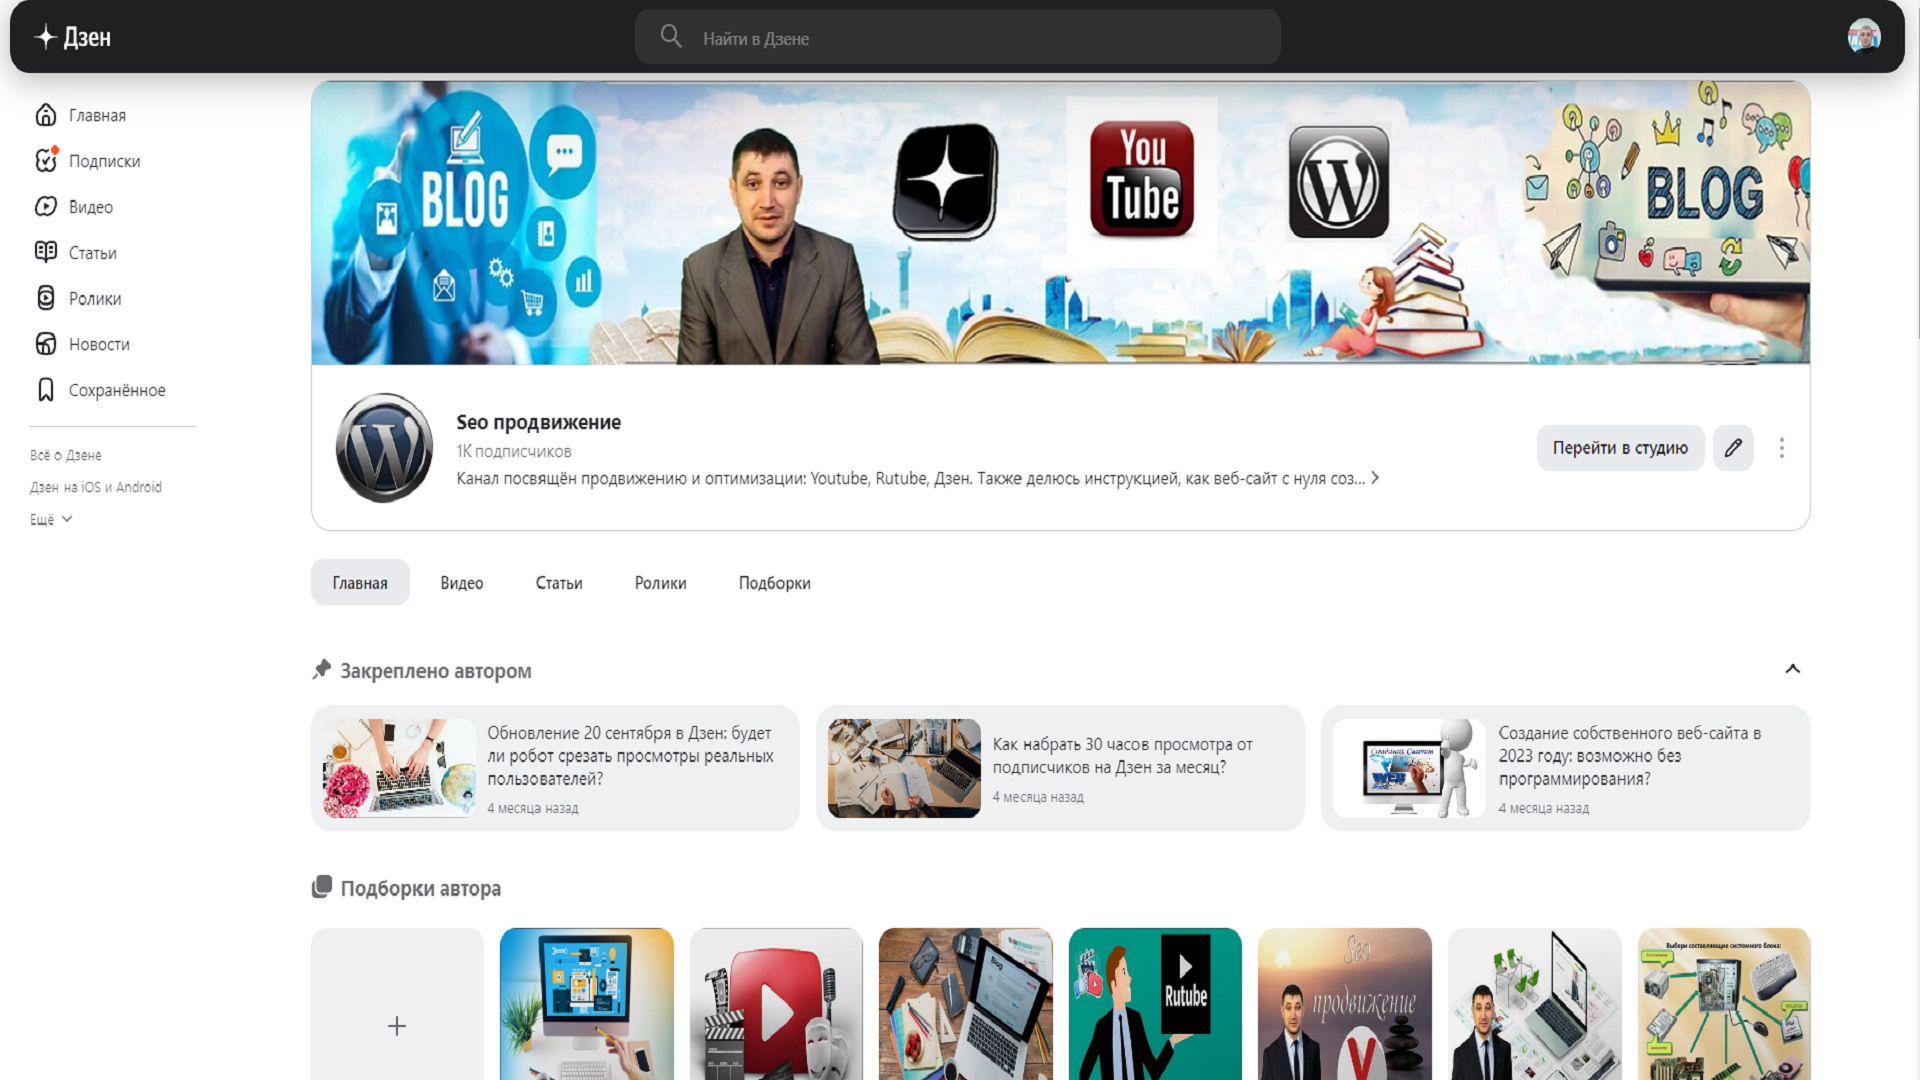Click the Сохранённое bookmark icon
Image resolution: width=1920 pixels, height=1080 pixels.
coord(46,390)
